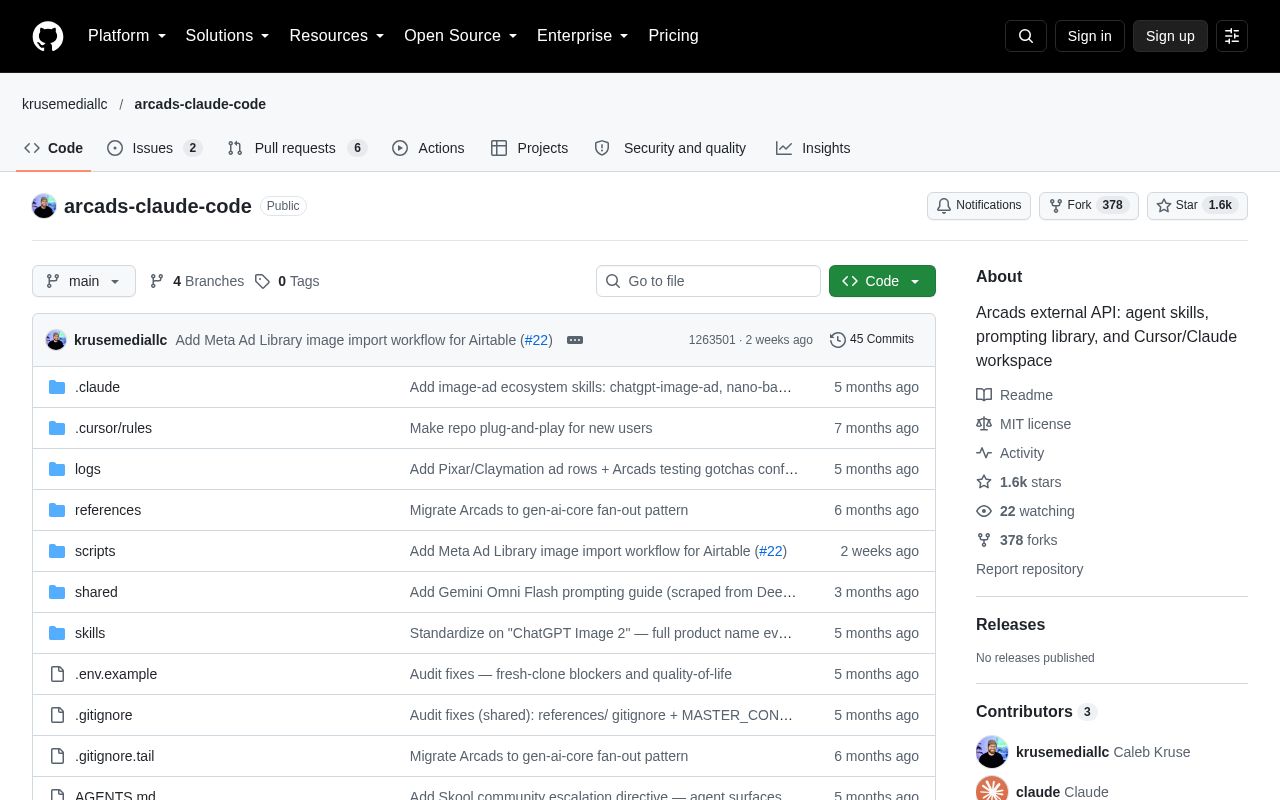Open the scripts folder
Viewport: 1280px width, 800px height.
[x=95, y=551]
